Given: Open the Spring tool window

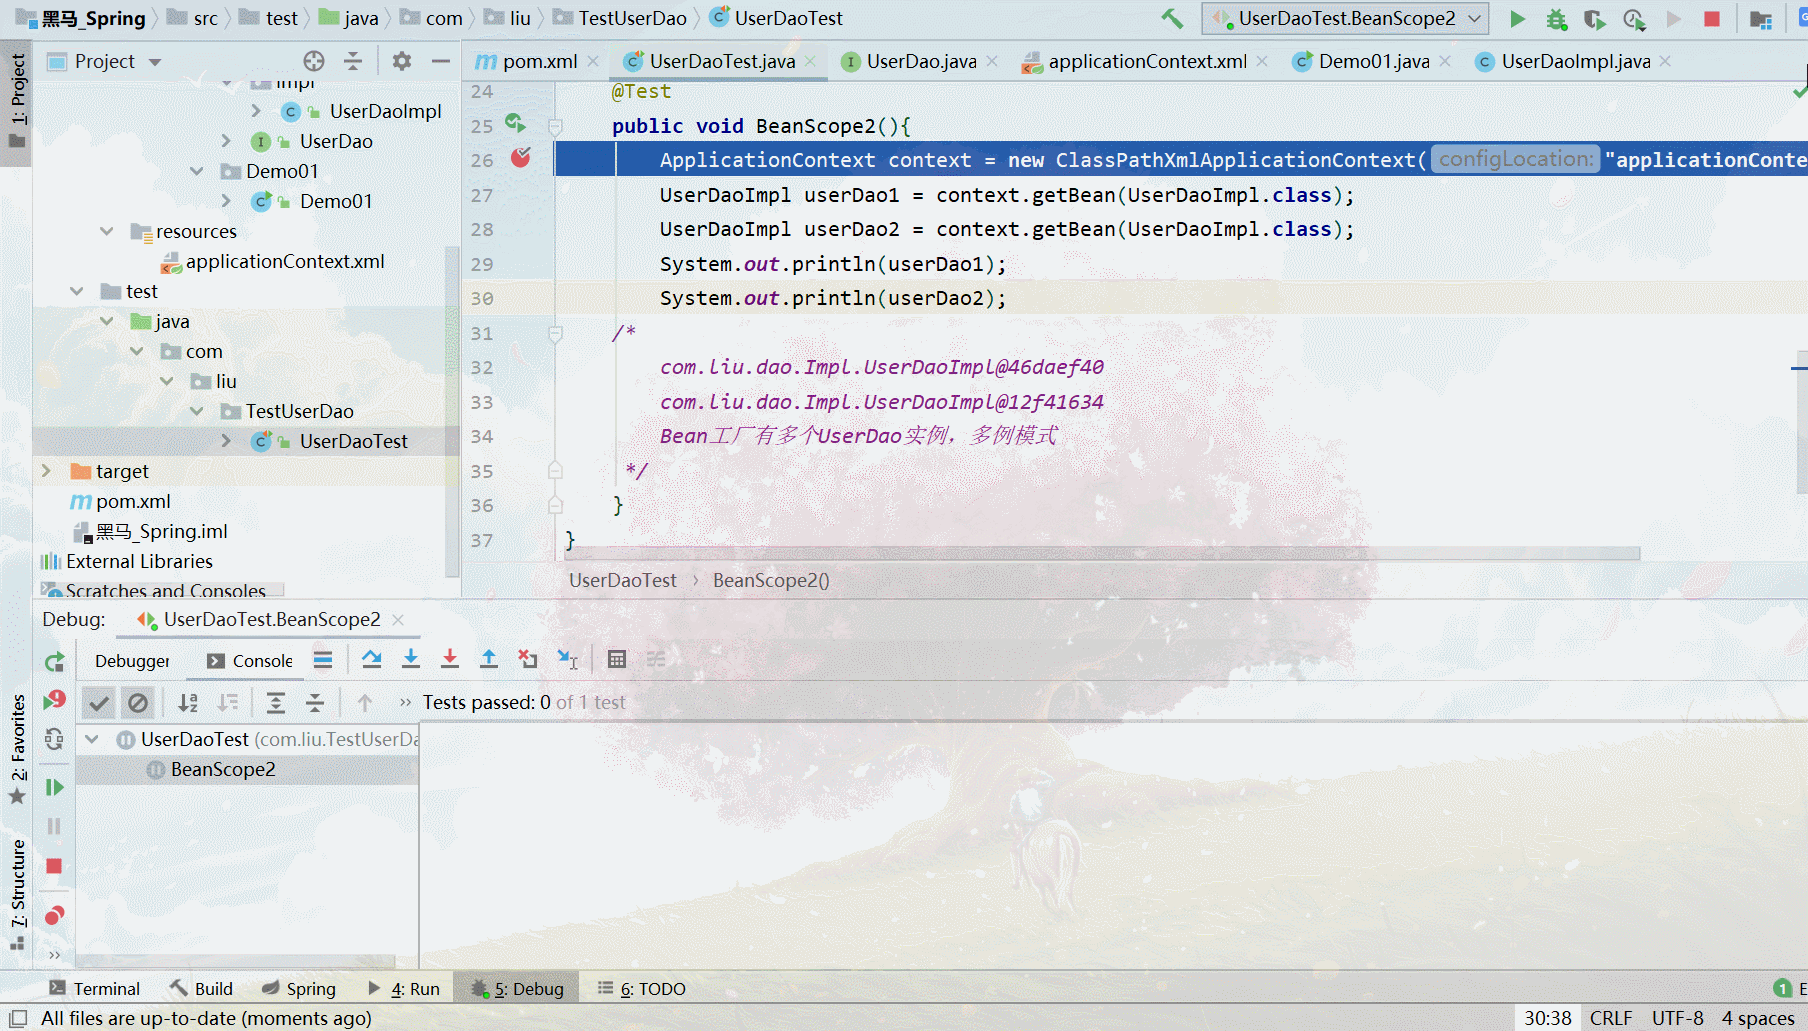Looking at the screenshot, I should (298, 989).
